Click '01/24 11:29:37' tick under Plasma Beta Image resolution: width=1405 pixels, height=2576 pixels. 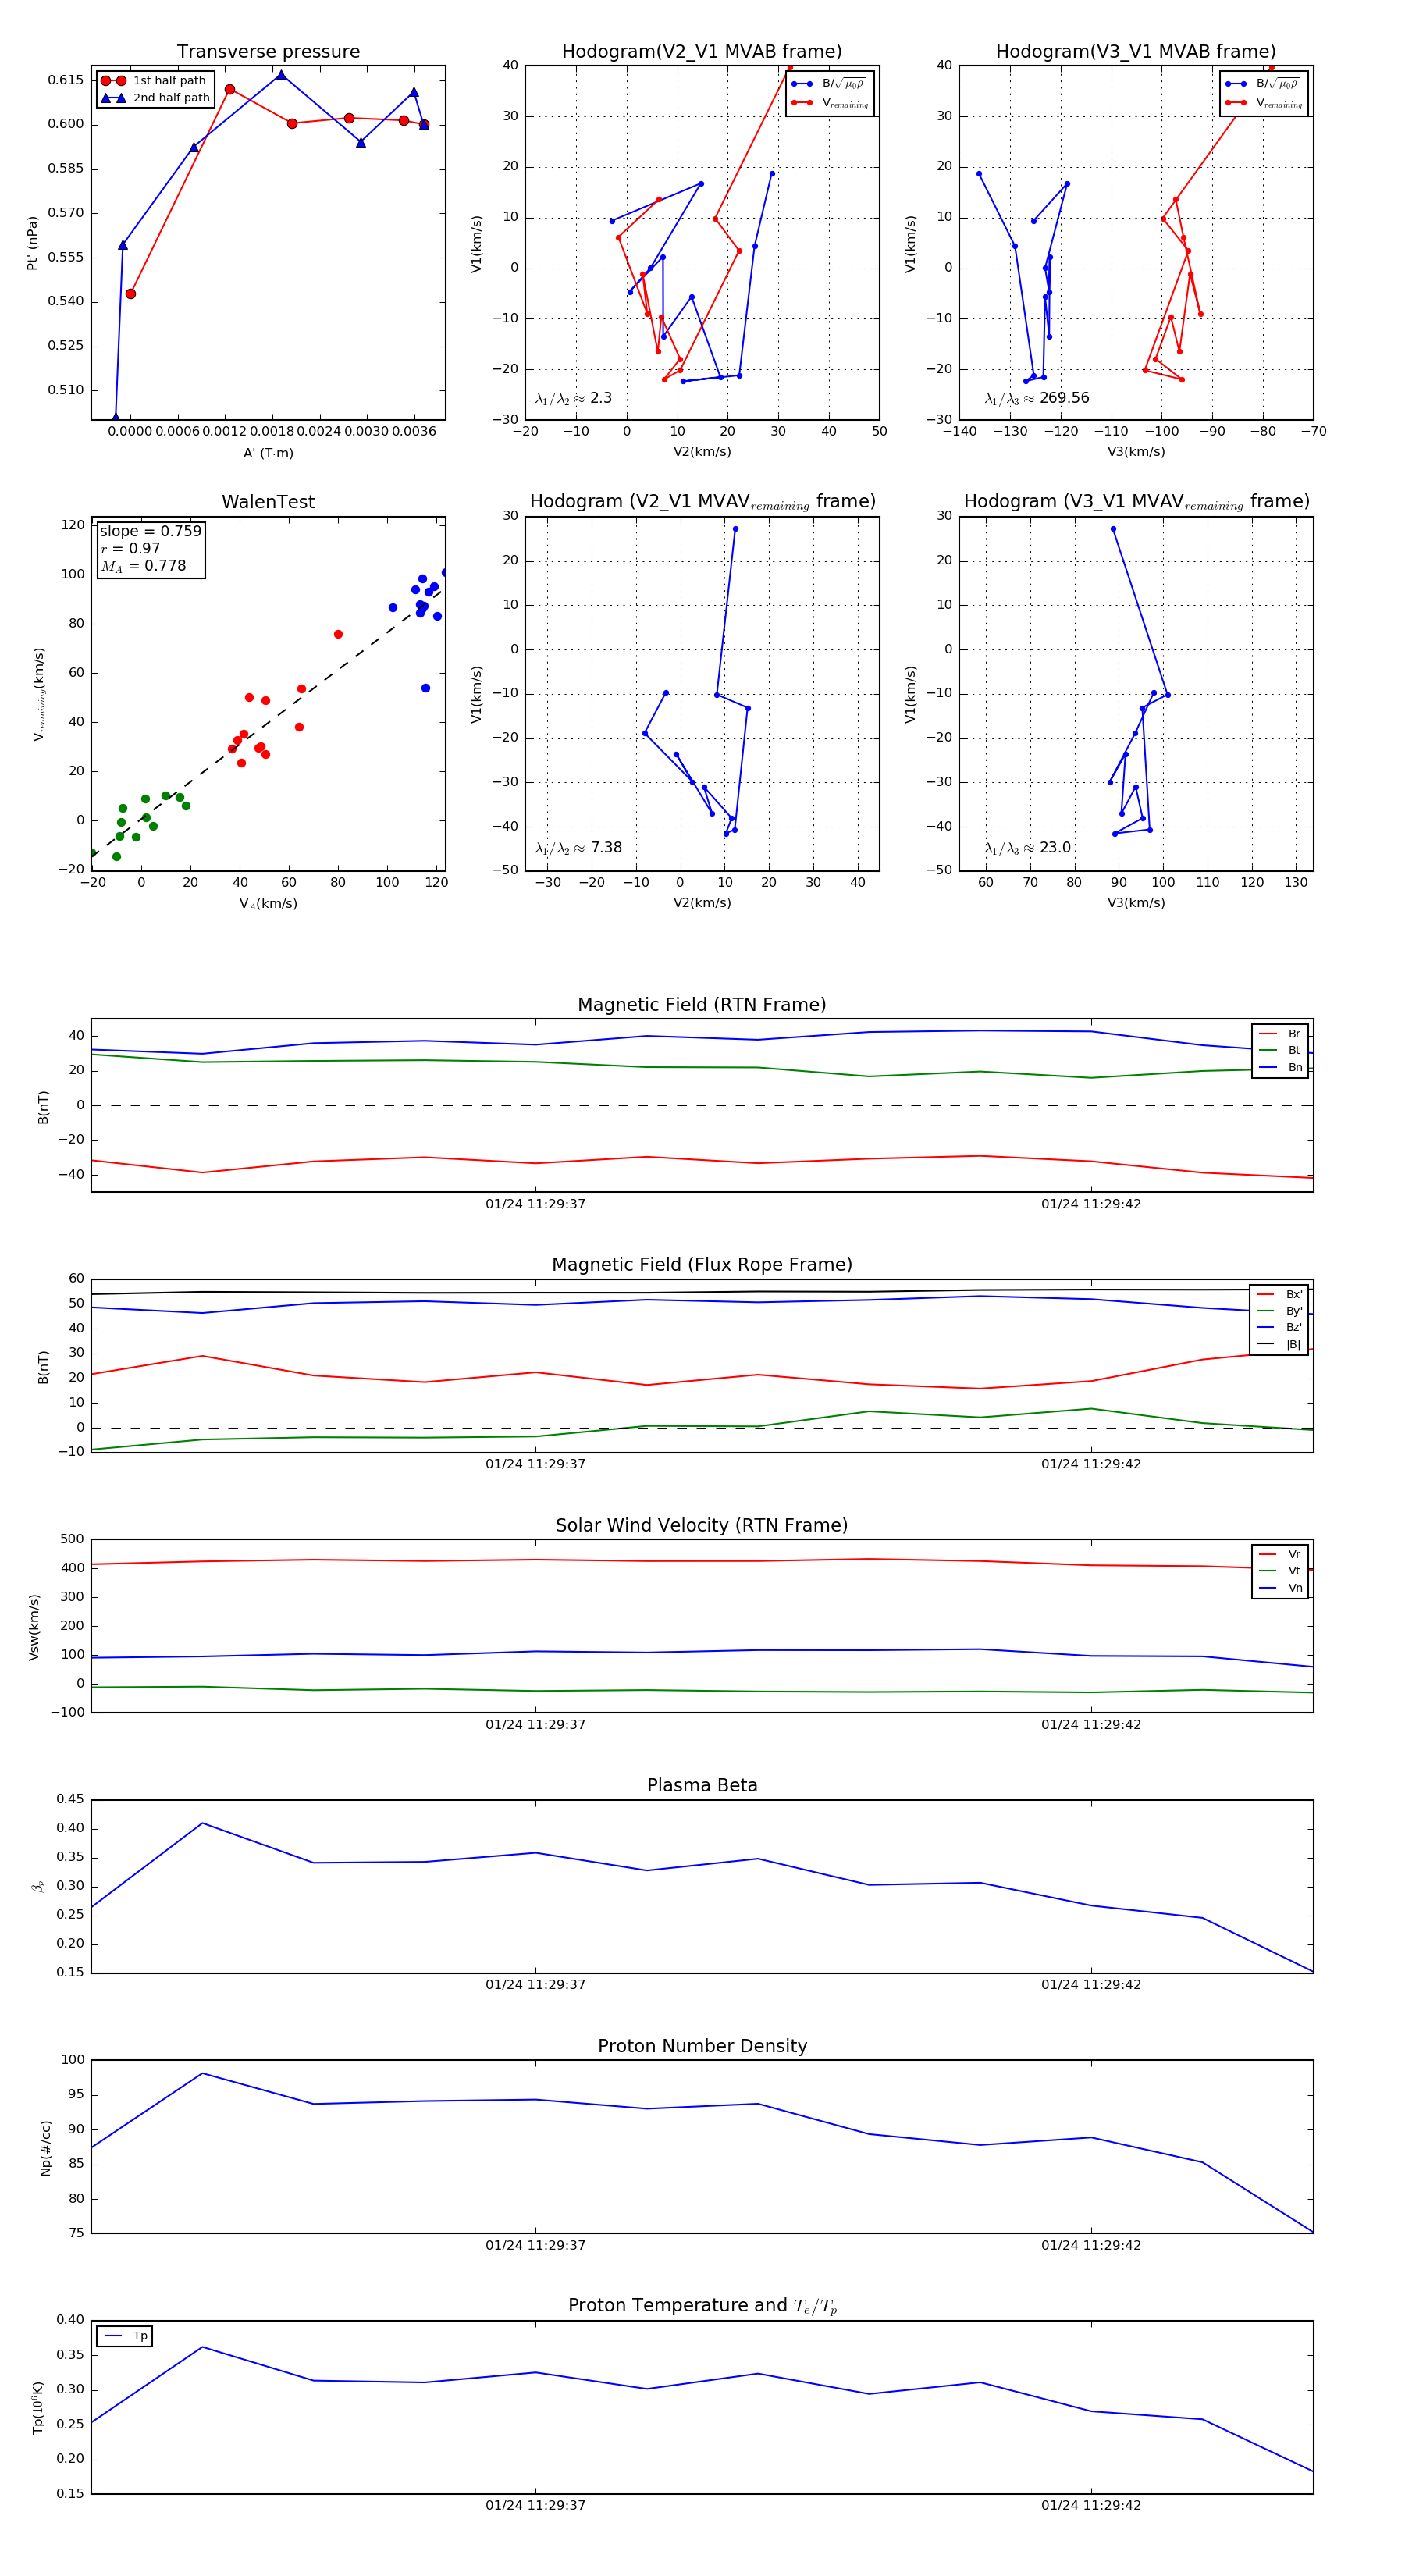(x=536, y=1985)
